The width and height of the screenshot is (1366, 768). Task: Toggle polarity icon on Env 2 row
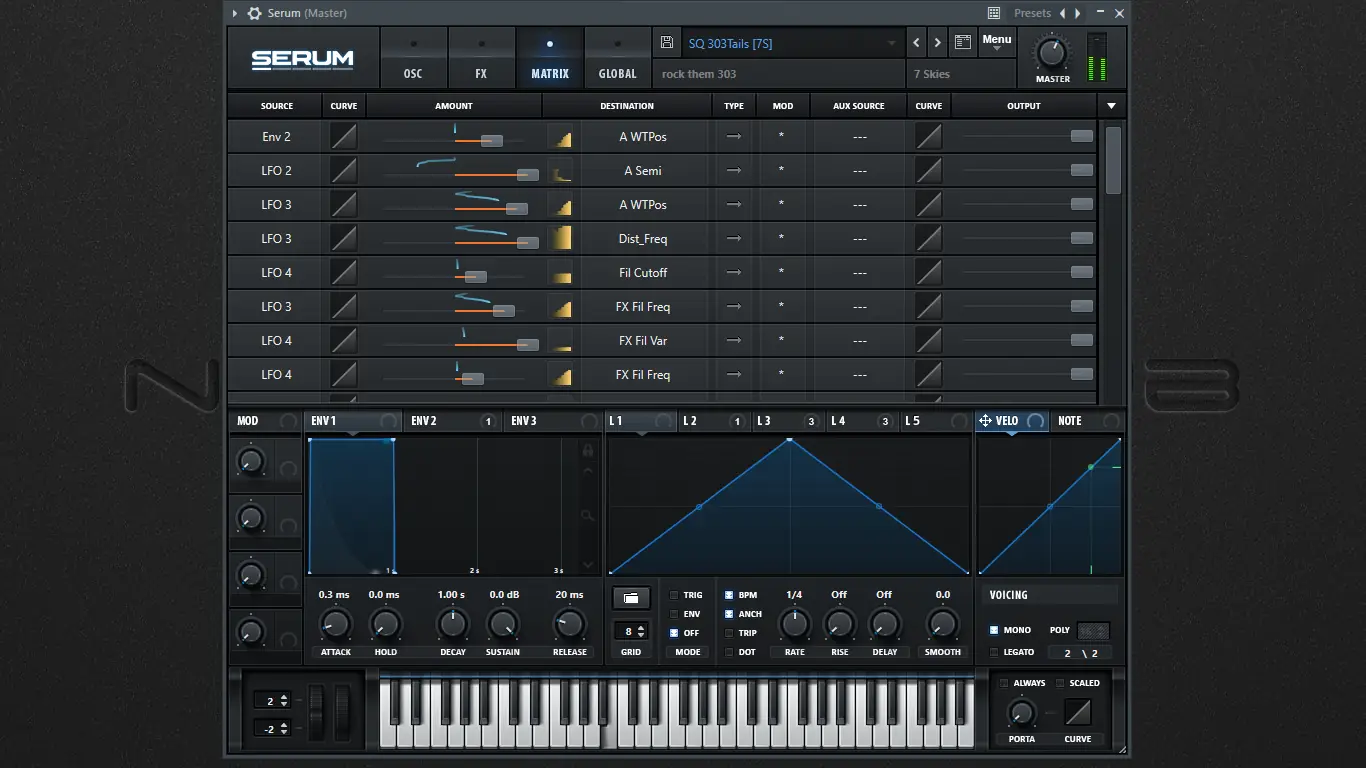[x=561, y=137]
